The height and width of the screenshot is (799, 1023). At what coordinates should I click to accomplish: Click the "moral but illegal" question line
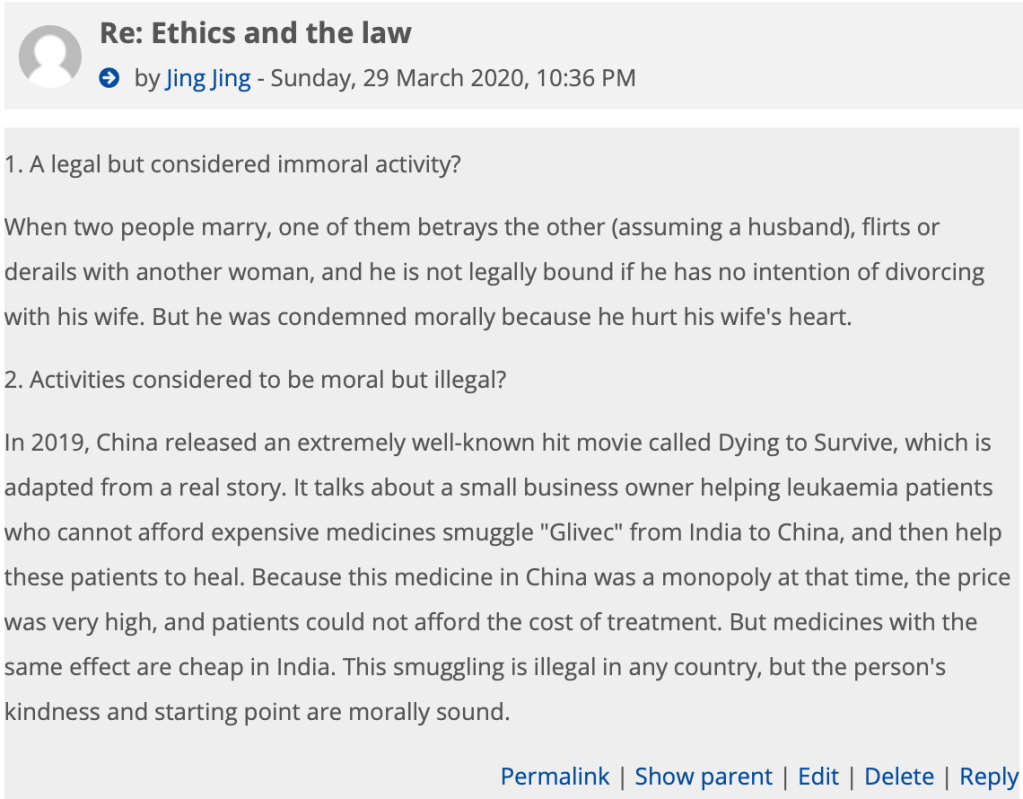(267, 380)
